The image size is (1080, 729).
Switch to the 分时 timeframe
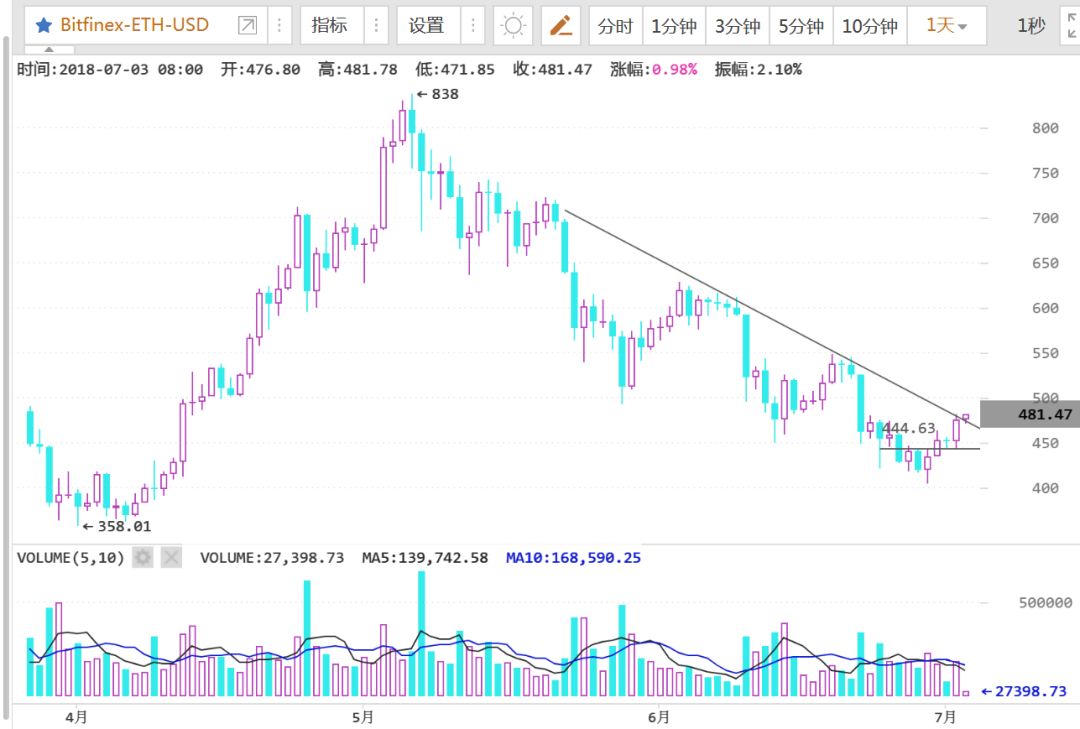[615, 26]
